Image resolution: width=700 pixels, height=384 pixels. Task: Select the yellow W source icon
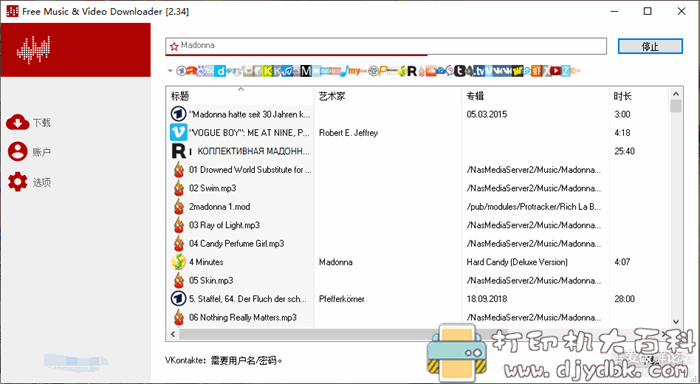517,71
